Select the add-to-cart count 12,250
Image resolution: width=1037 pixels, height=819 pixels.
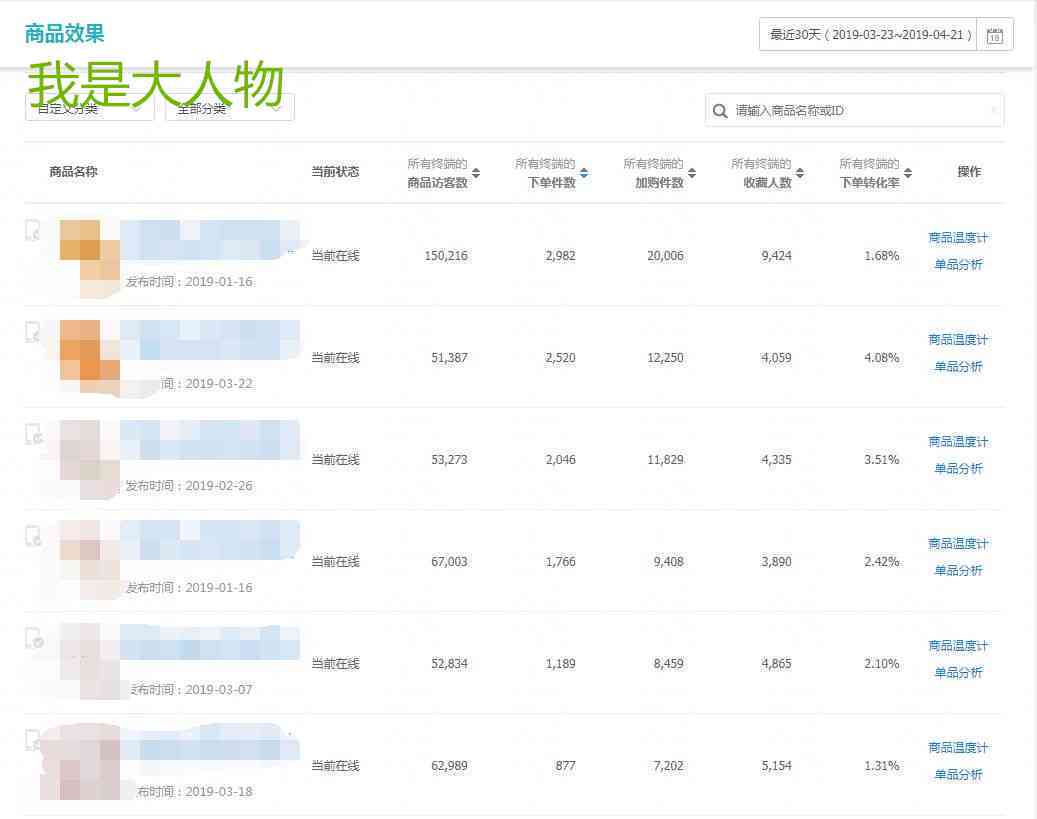[665, 358]
